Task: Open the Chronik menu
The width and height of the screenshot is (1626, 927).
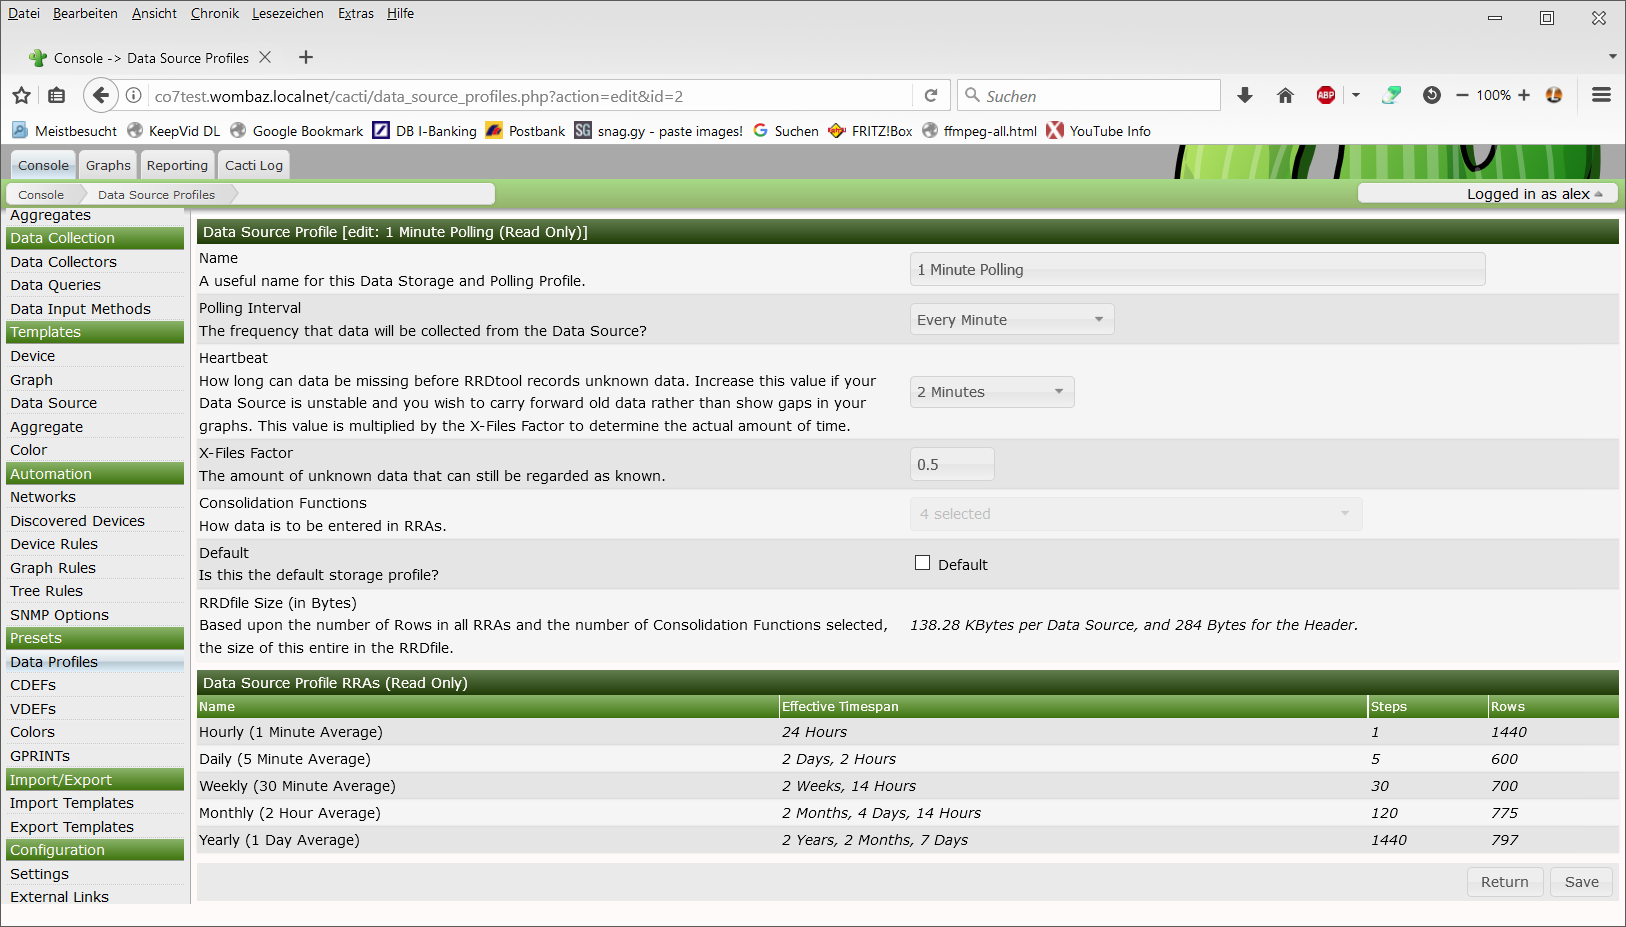Action: tap(215, 13)
